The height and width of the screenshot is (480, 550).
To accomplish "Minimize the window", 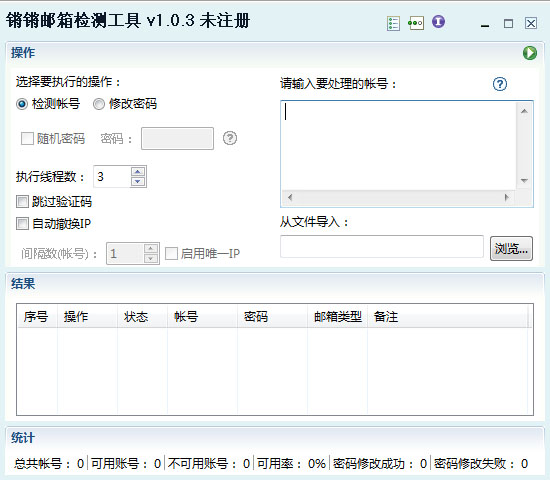I will click(x=485, y=25).
